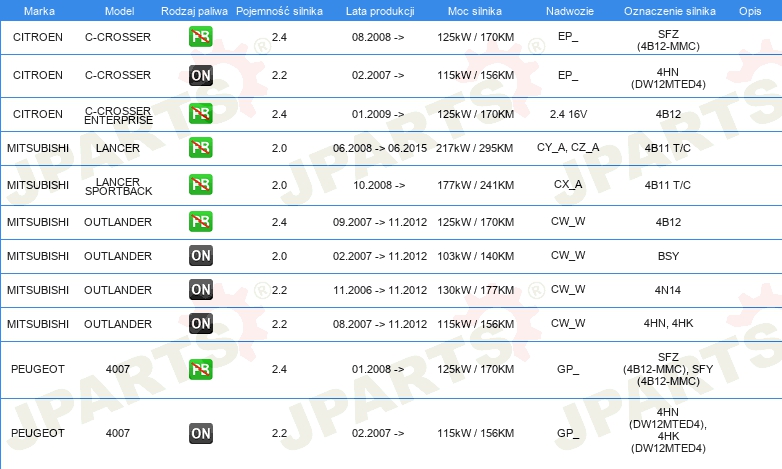Click the Rodzaj paliwa column header
The height and width of the screenshot is (469, 782).
194,11
